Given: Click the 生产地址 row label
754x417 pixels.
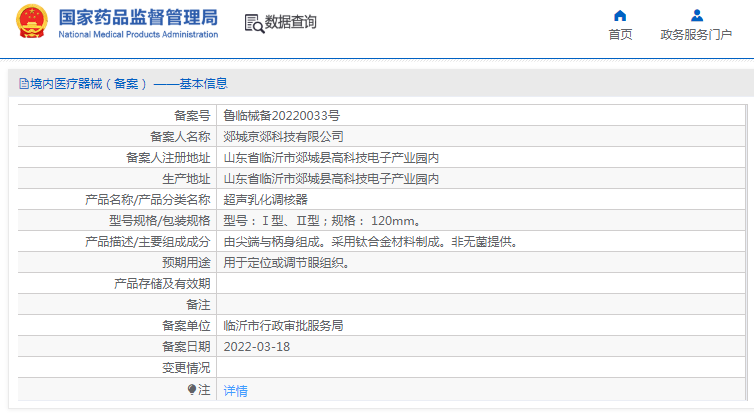Looking at the screenshot, I should click(x=186, y=179).
